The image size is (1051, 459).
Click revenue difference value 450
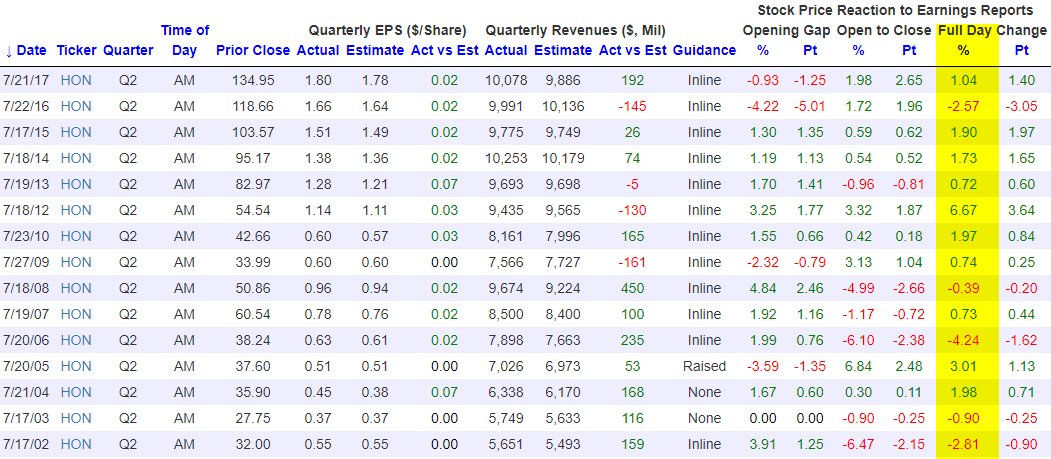[x=632, y=289]
